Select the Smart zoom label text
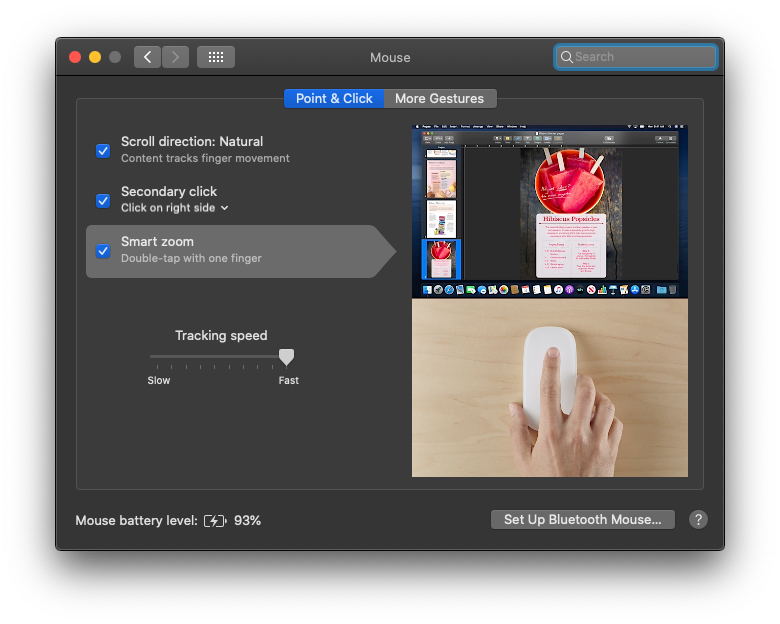This screenshot has height=624, width=780. (157, 241)
